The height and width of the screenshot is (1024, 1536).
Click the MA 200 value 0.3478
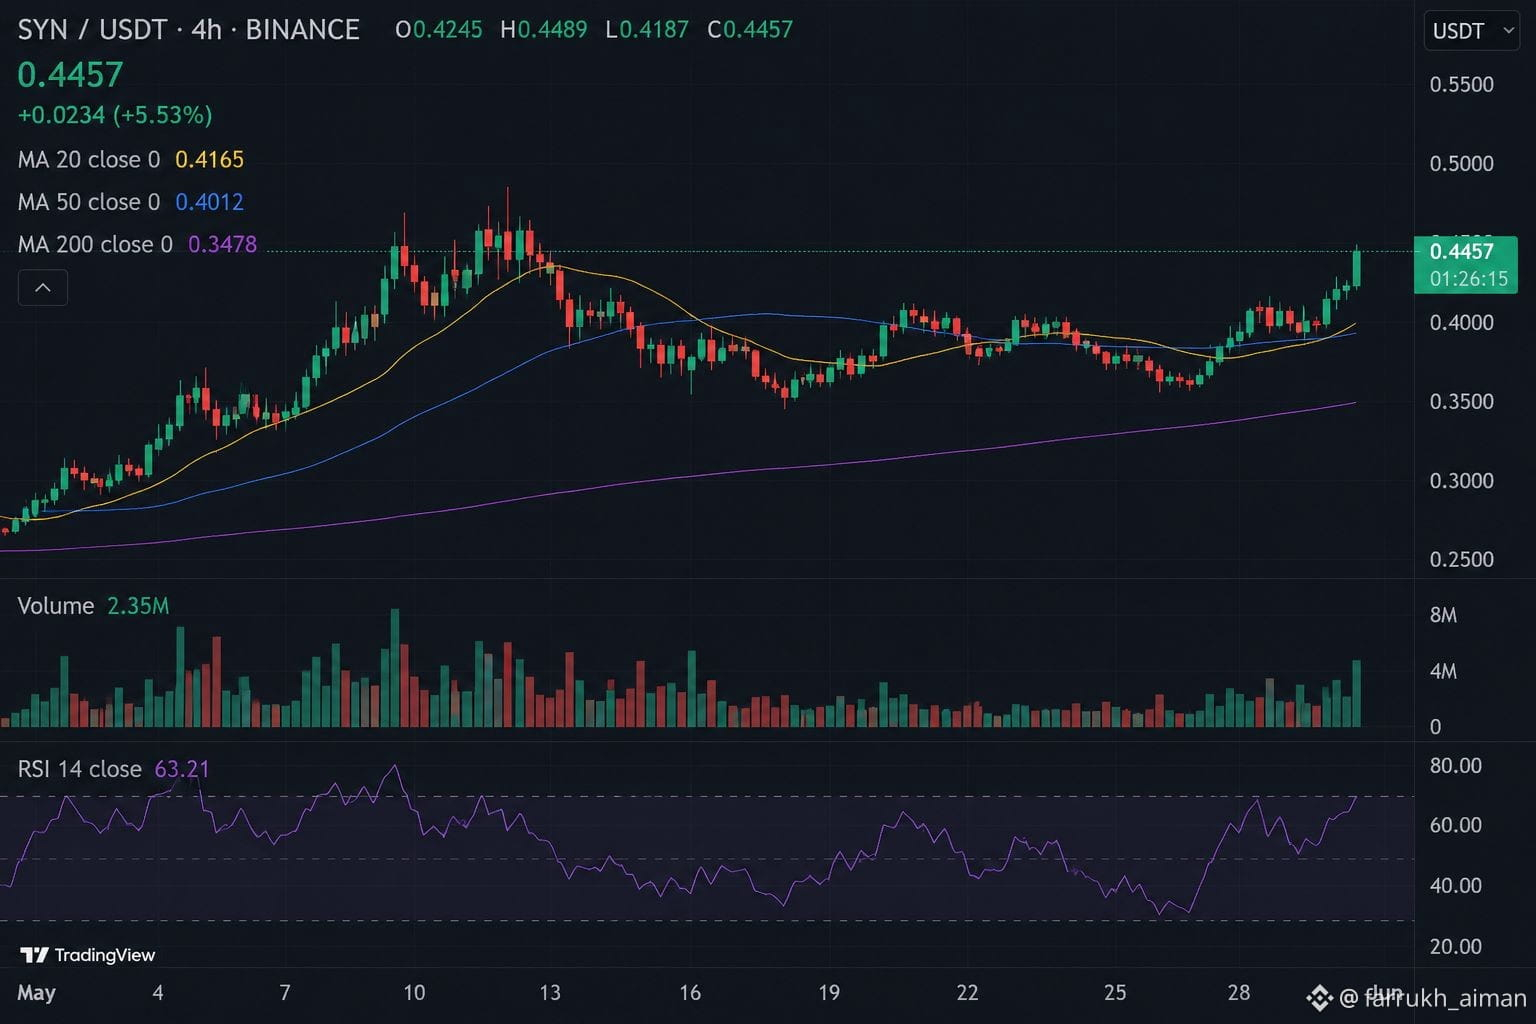click(x=222, y=244)
